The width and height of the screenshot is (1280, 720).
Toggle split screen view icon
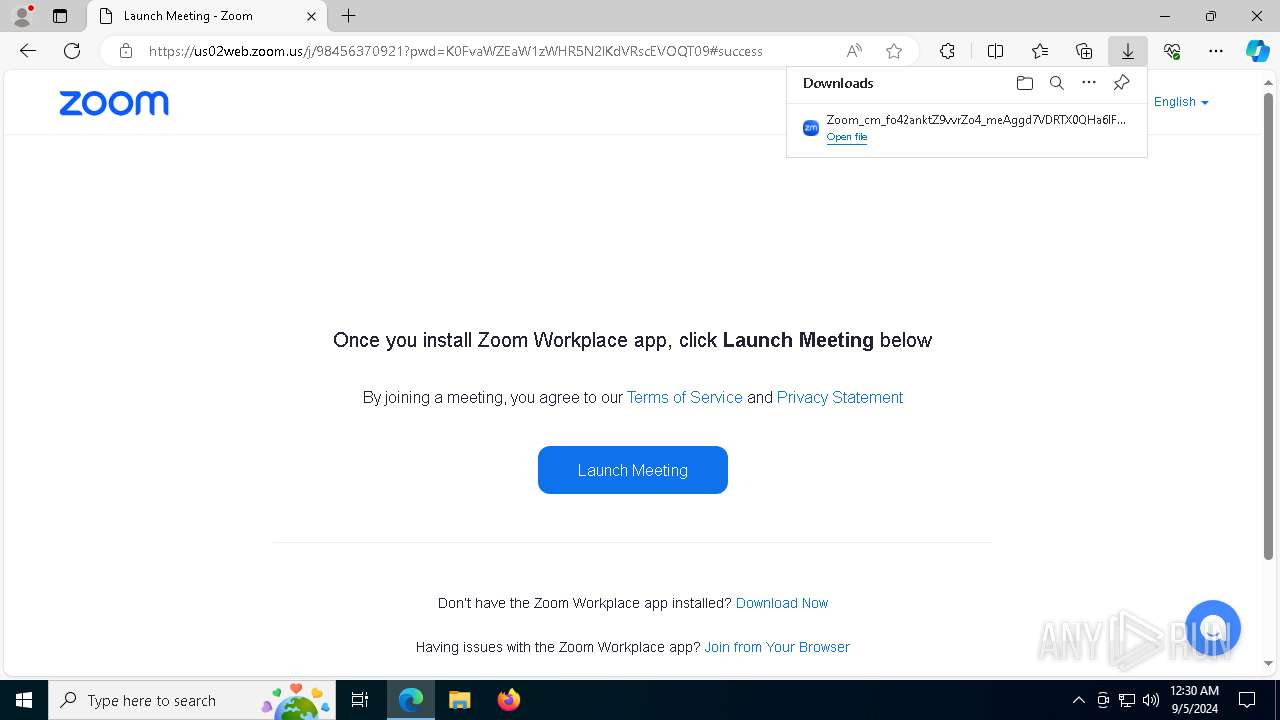pyautogui.click(x=995, y=51)
